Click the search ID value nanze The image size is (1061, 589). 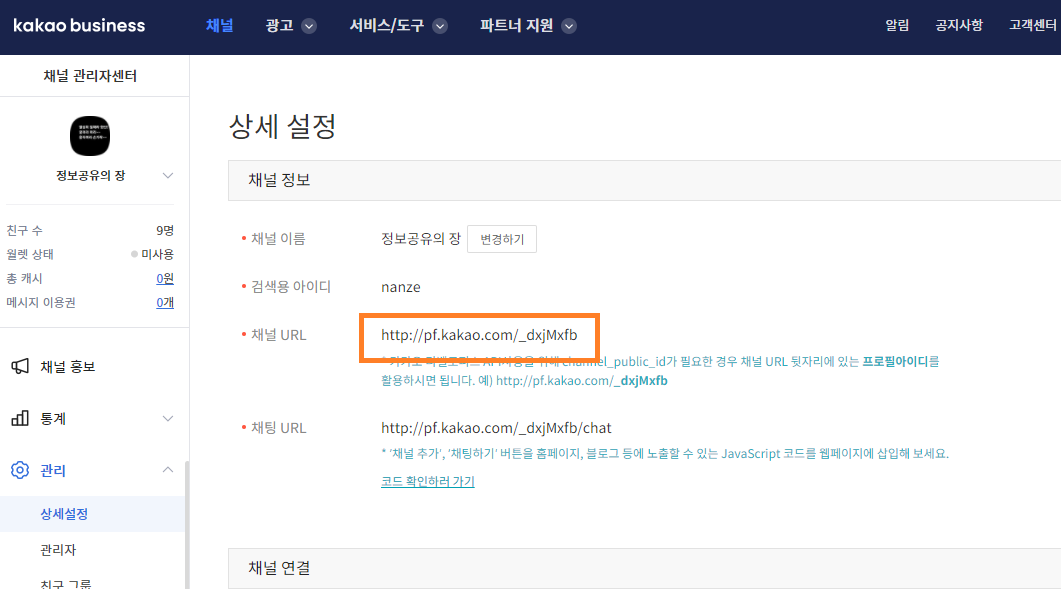pos(401,287)
